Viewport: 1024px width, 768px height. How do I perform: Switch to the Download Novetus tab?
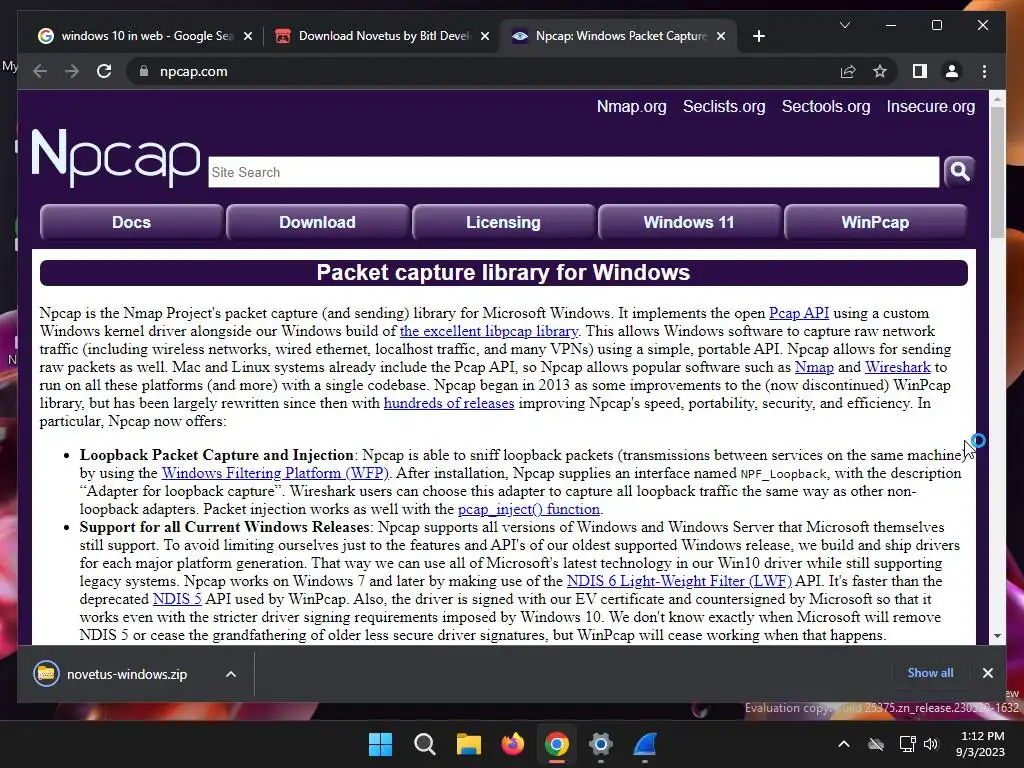(x=381, y=37)
